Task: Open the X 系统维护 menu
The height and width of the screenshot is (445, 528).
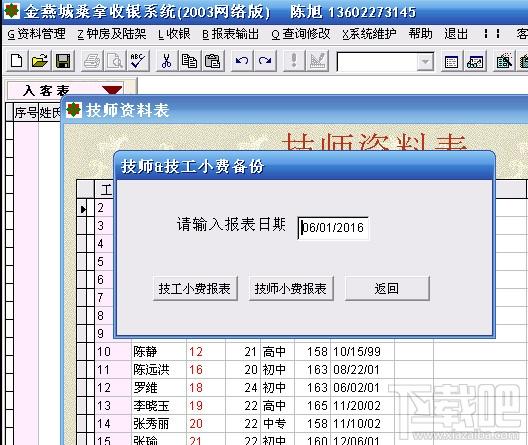Action: click(369, 34)
